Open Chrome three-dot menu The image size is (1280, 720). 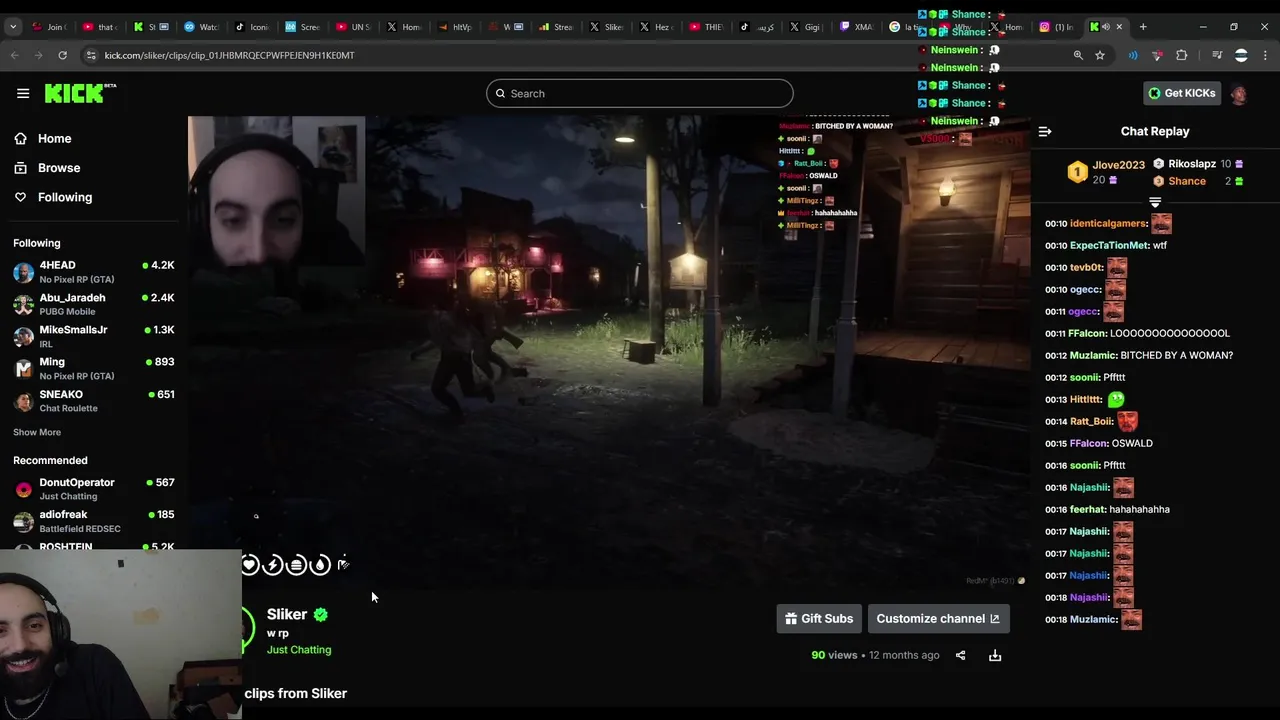click(x=1266, y=55)
